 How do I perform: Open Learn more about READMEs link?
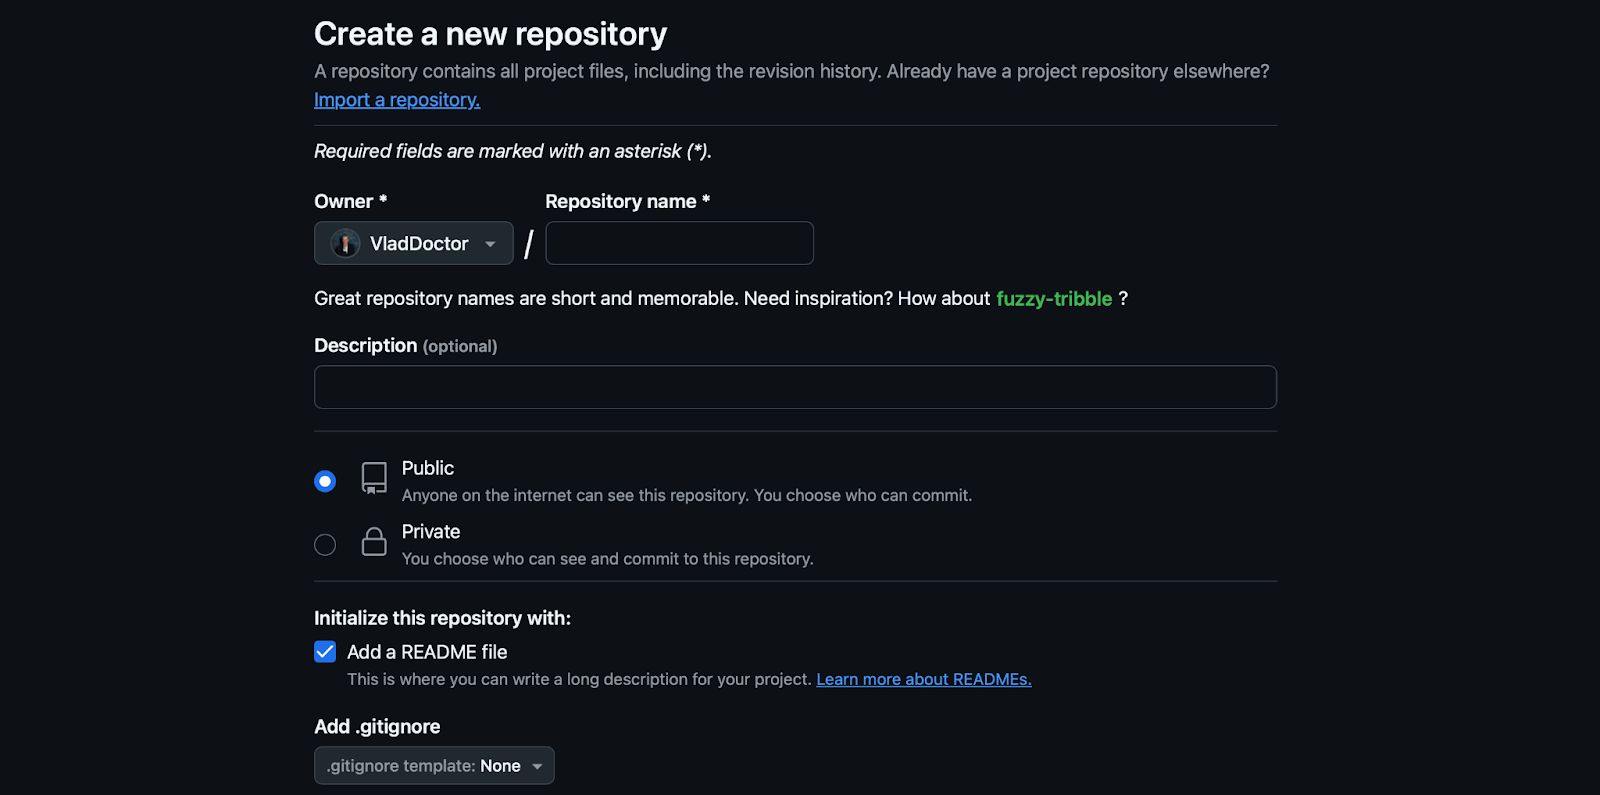[924, 679]
